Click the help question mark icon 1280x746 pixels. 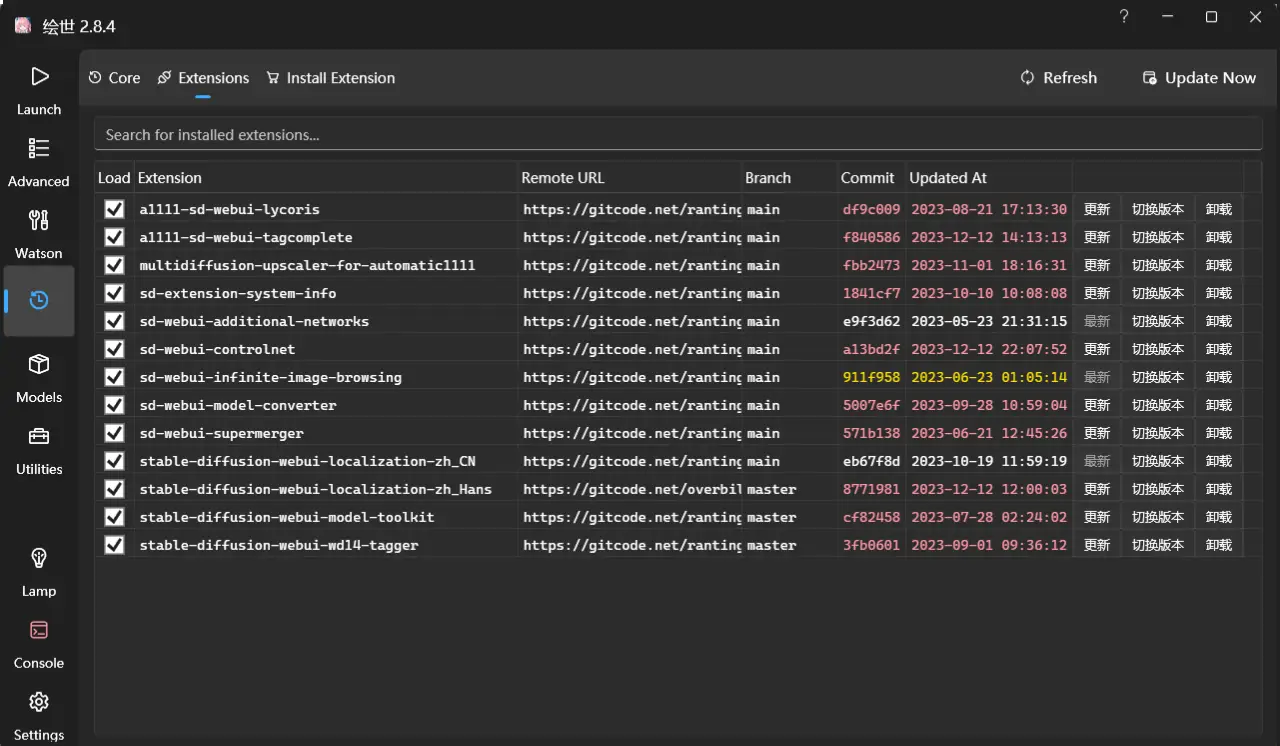coord(1124,17)
